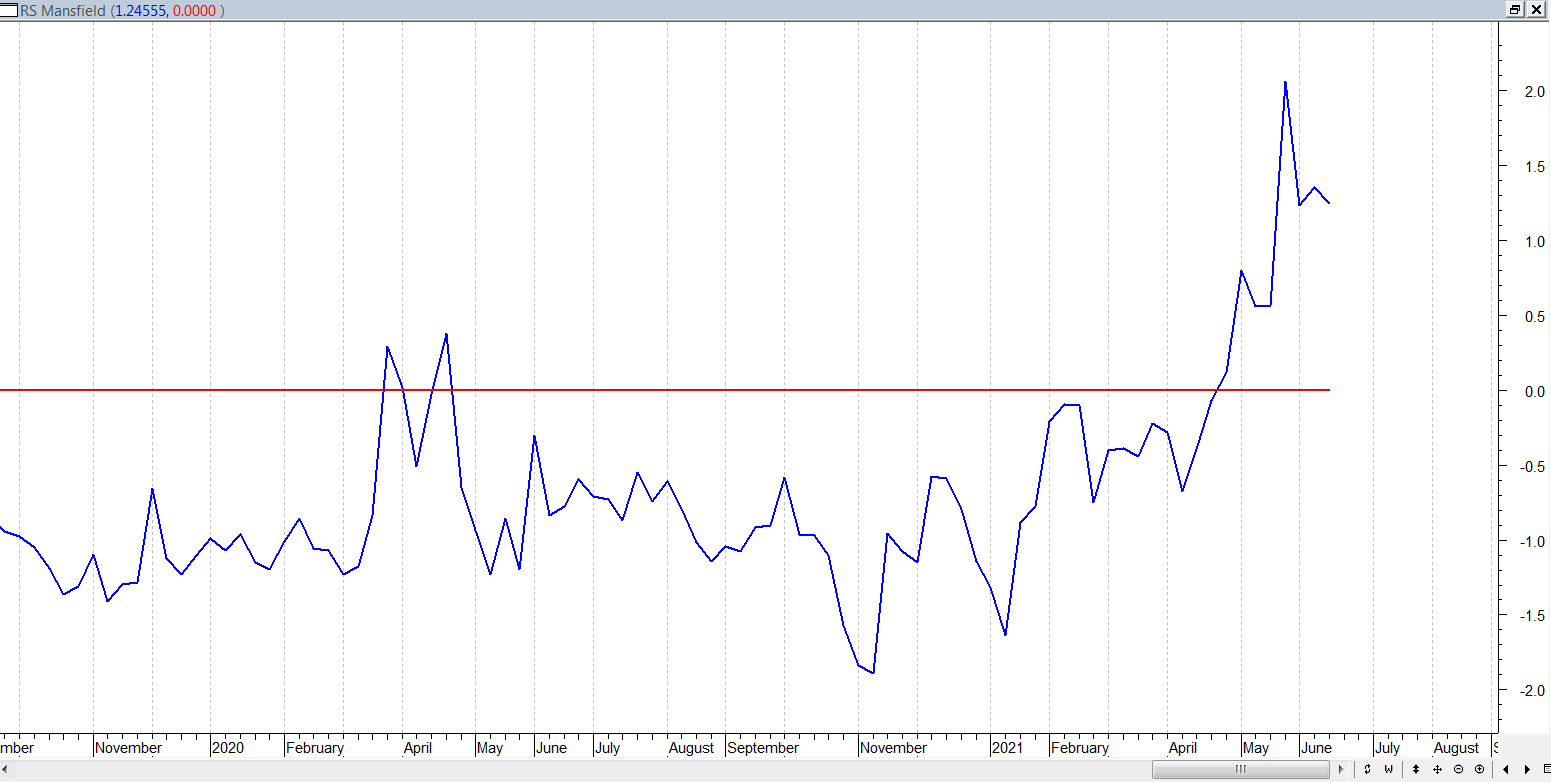Click the zoom out minus icon
The height and width of the screenshot is (782, 1551).
[1458, 769]
